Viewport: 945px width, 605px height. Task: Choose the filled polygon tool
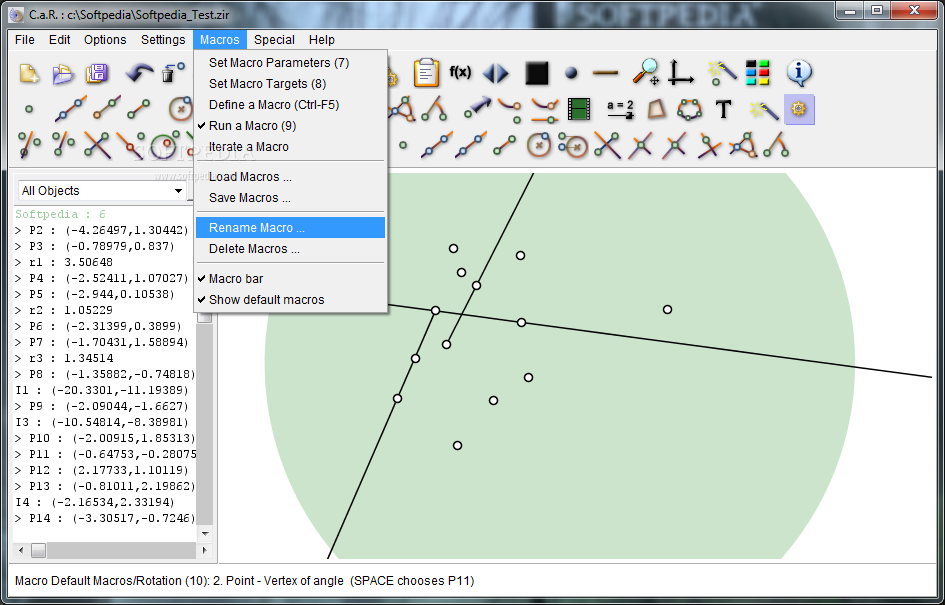coord(657,109)
